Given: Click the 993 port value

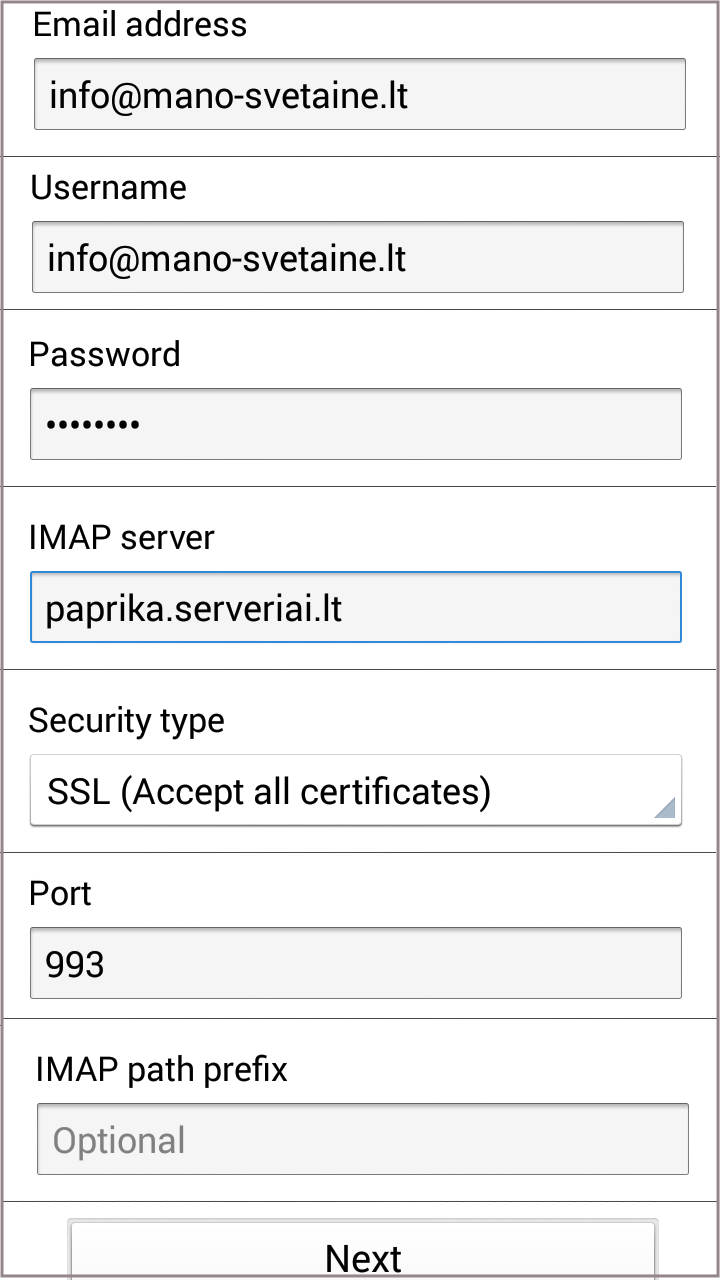Looking at the screenshot, I should pyautogui.click(x=75, y=964).
